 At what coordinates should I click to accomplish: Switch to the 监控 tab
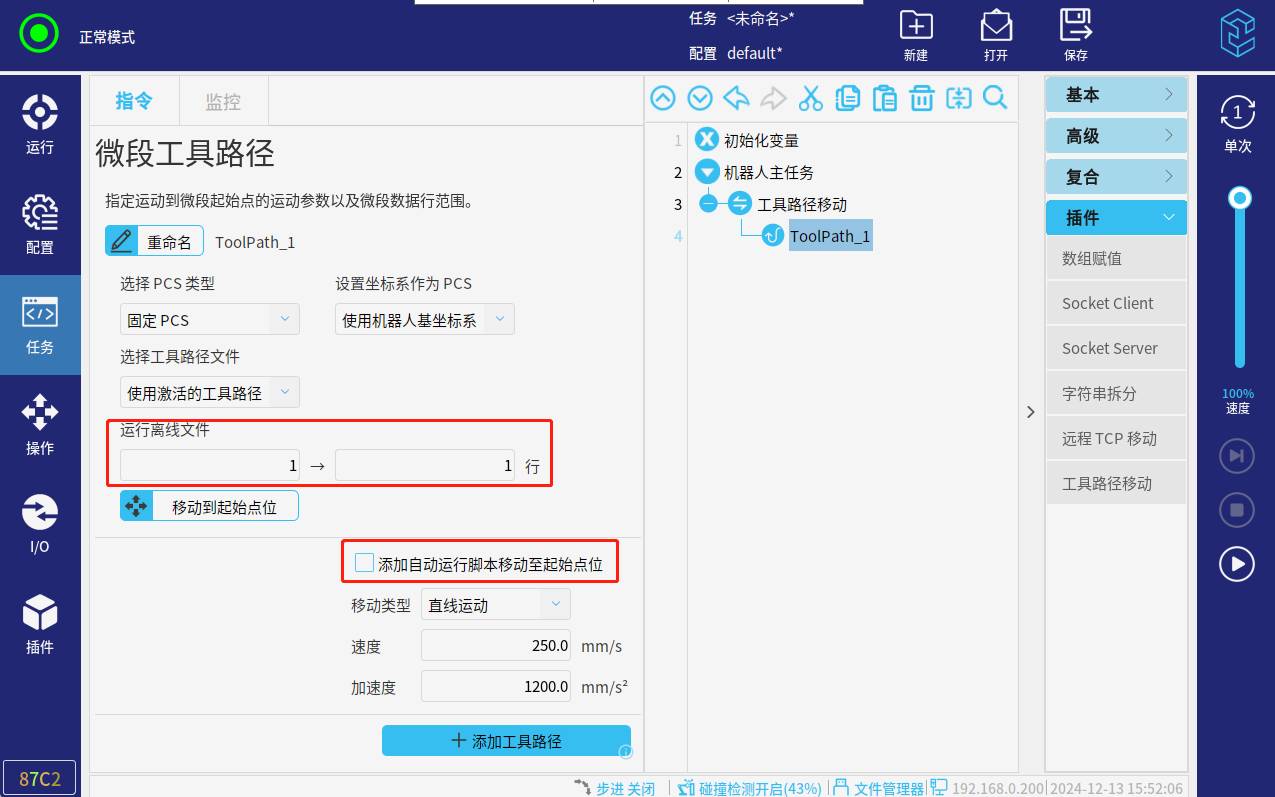coord(223,101)
